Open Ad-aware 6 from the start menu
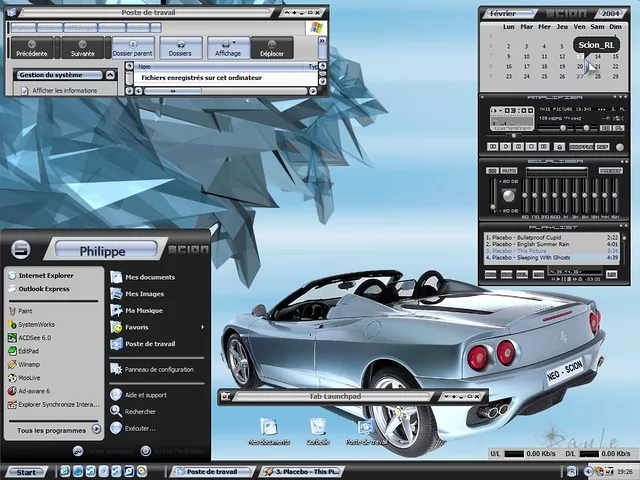 pos(33,391)
